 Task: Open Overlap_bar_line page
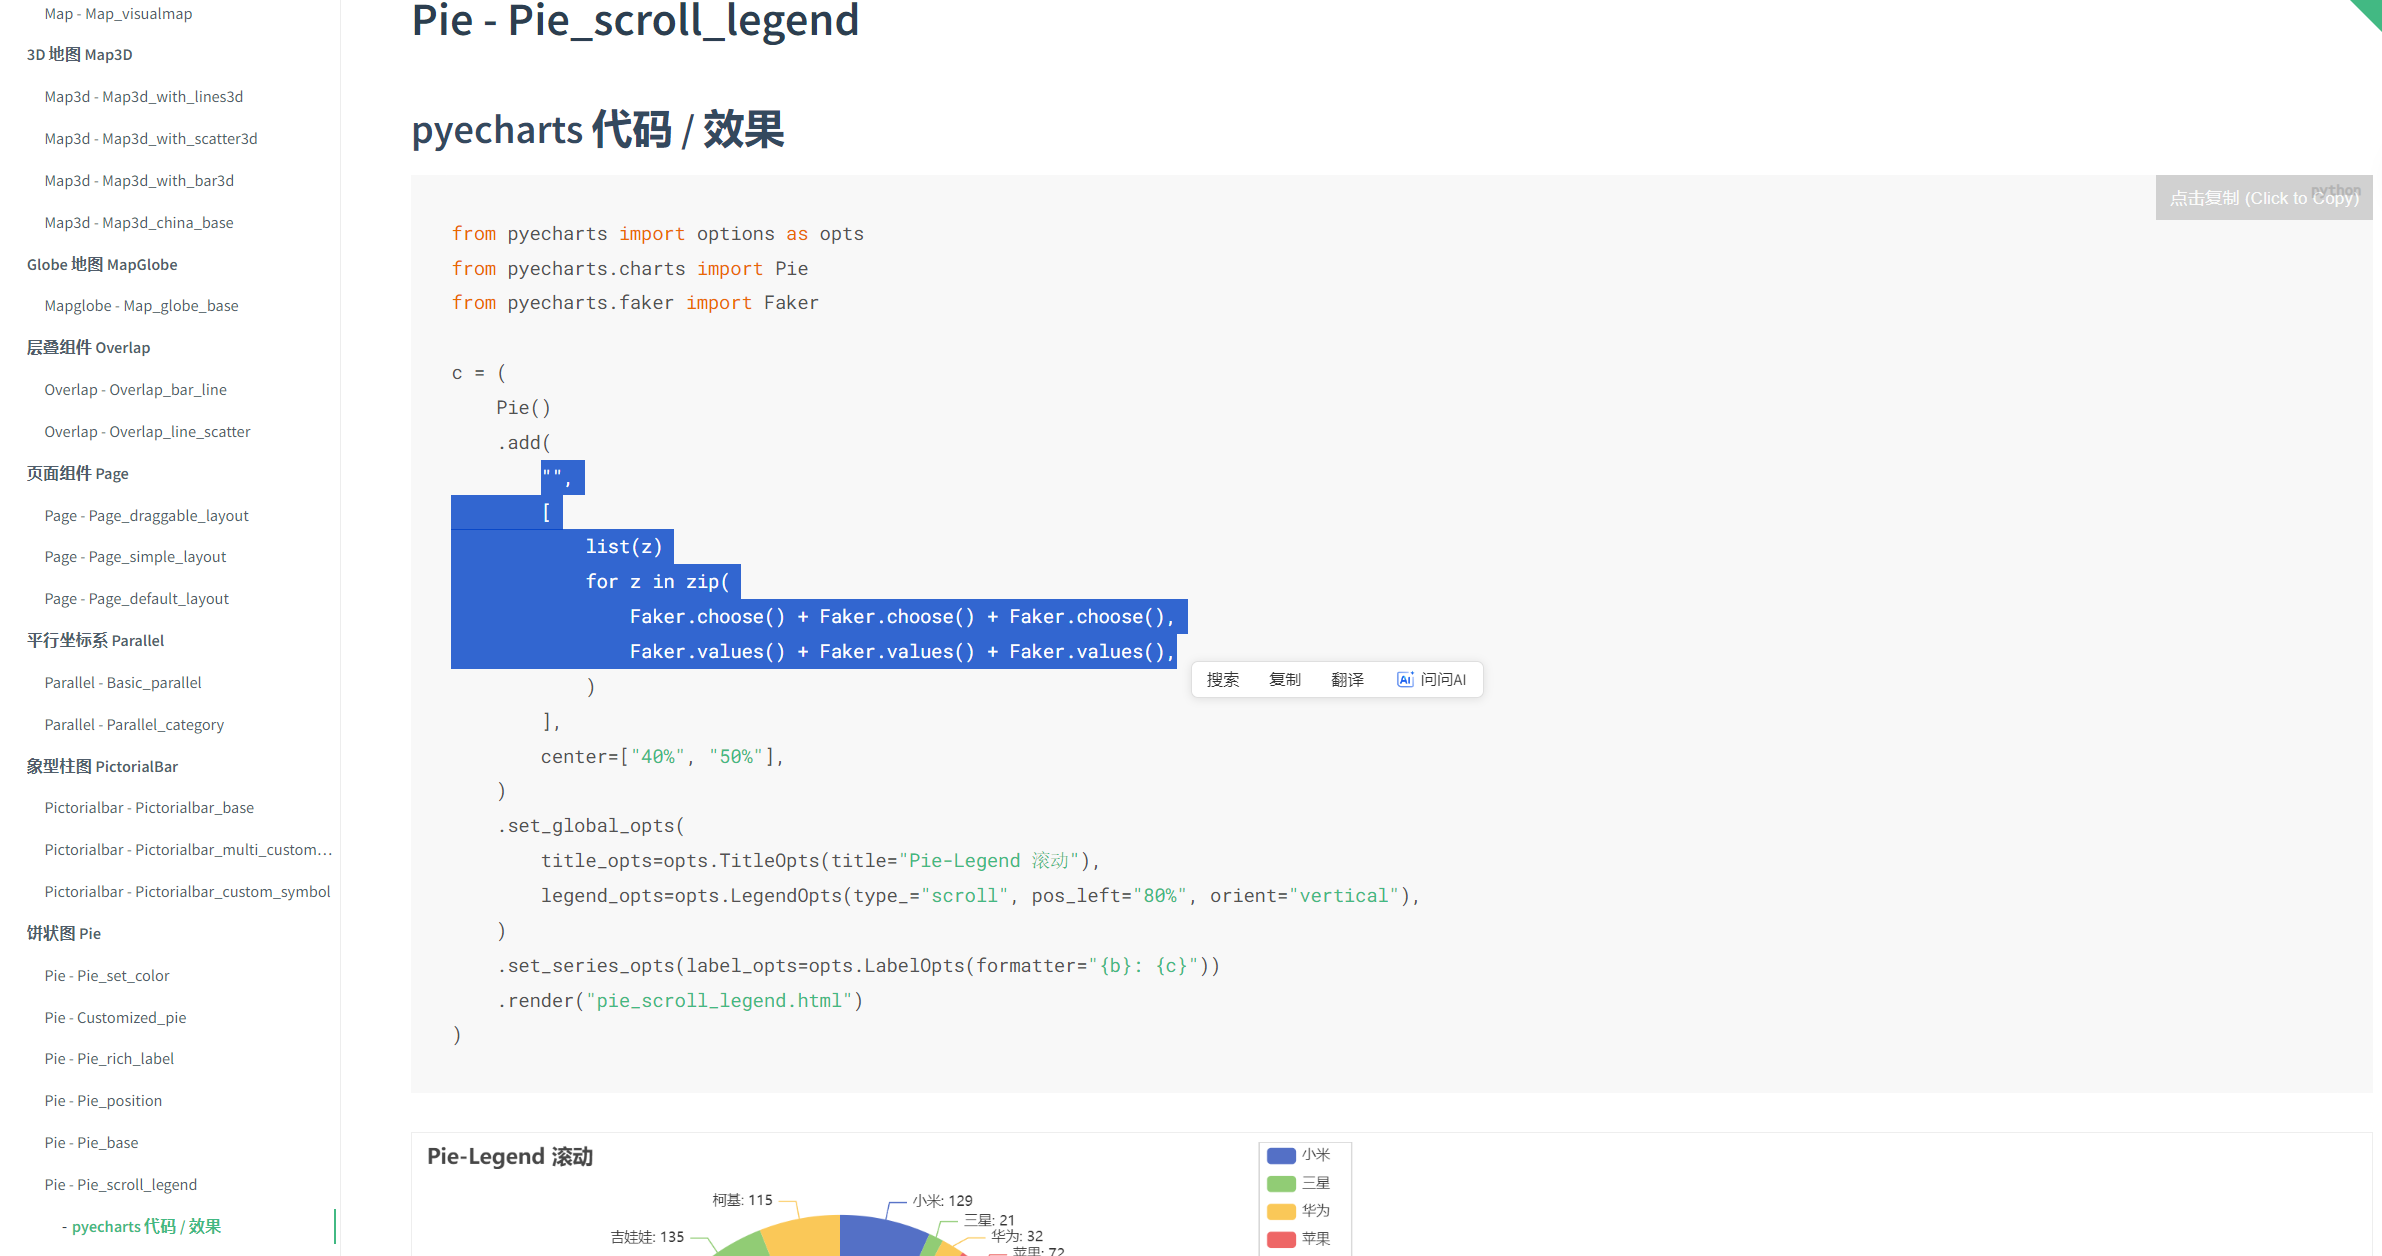[135, 390]
